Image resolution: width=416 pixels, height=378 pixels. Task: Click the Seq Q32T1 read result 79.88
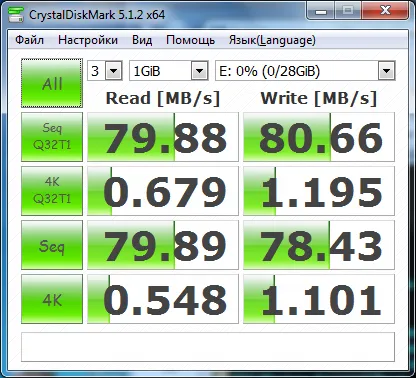[x=163, y=137]
